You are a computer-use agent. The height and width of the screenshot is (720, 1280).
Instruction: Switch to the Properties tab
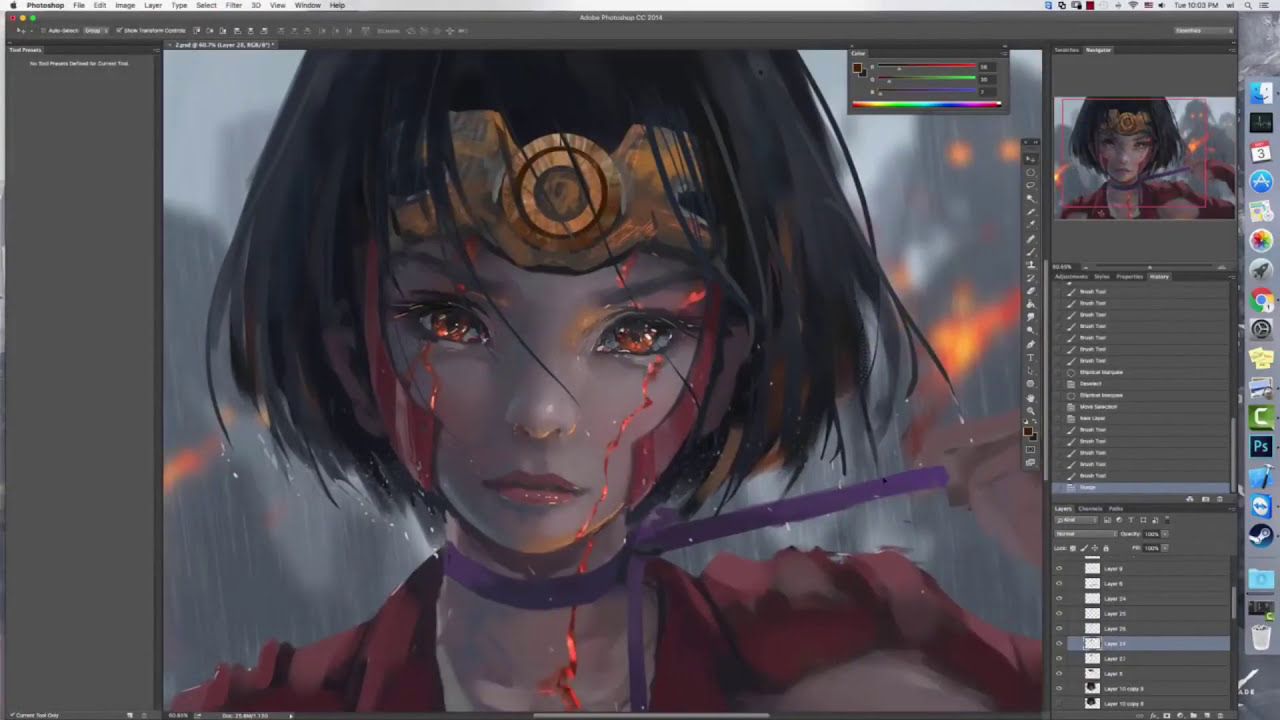click(x=1129, y=277)
